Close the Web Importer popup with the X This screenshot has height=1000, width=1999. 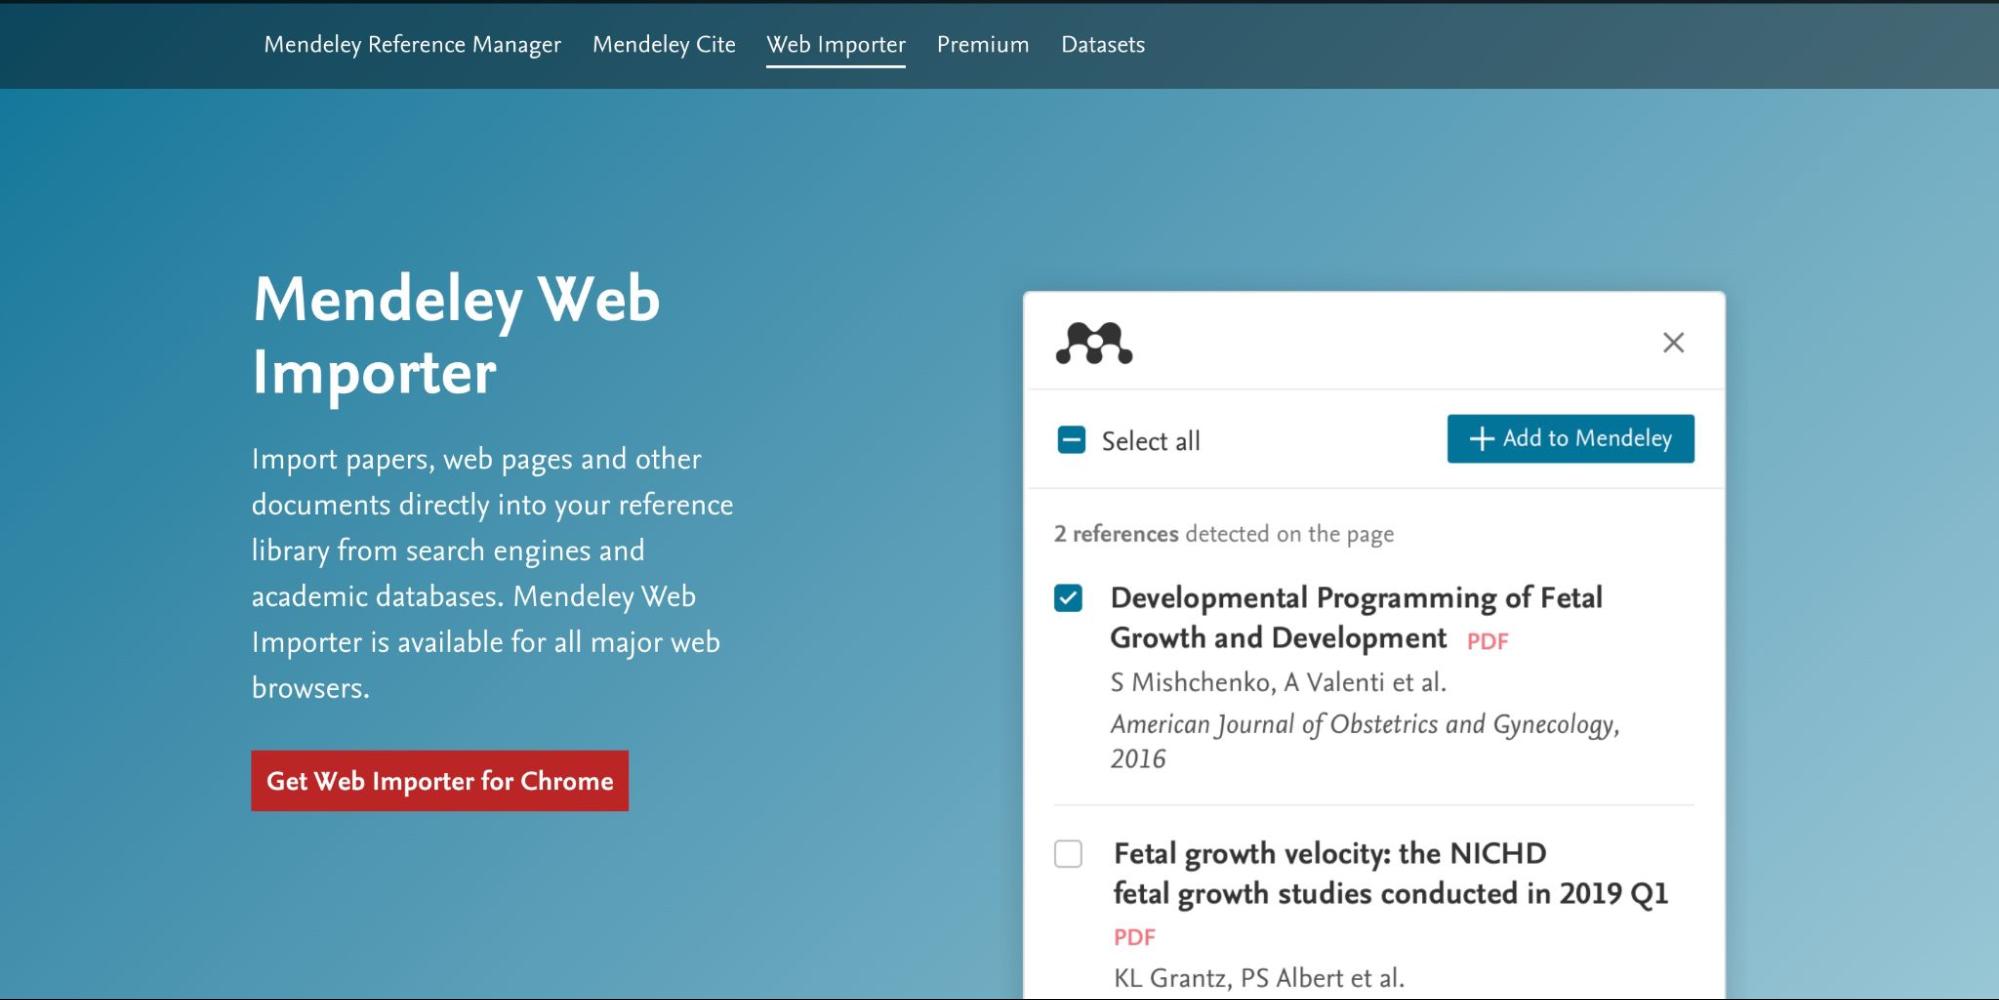click(x=1673, y=343)
